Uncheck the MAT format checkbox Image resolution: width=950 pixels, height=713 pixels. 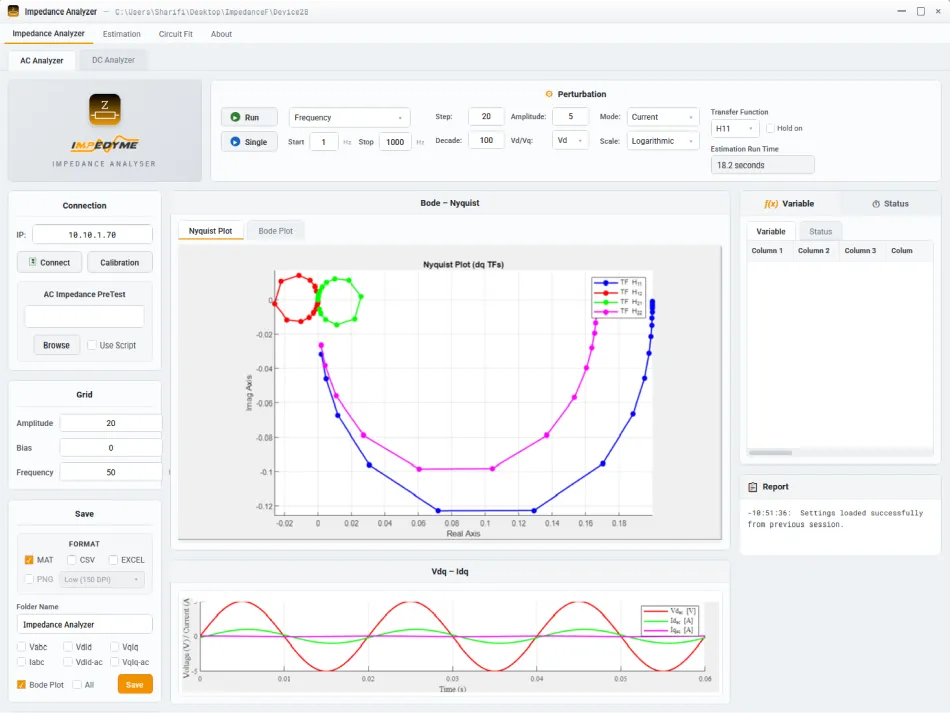click(28, 560)
